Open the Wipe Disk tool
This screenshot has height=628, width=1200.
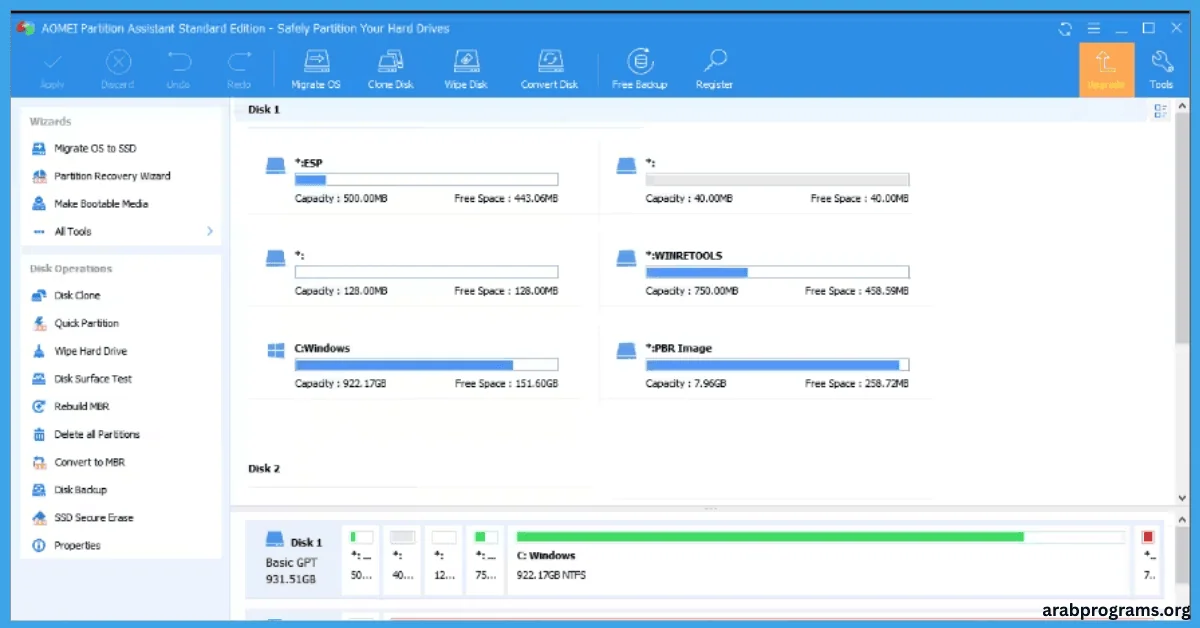point(466,69)
